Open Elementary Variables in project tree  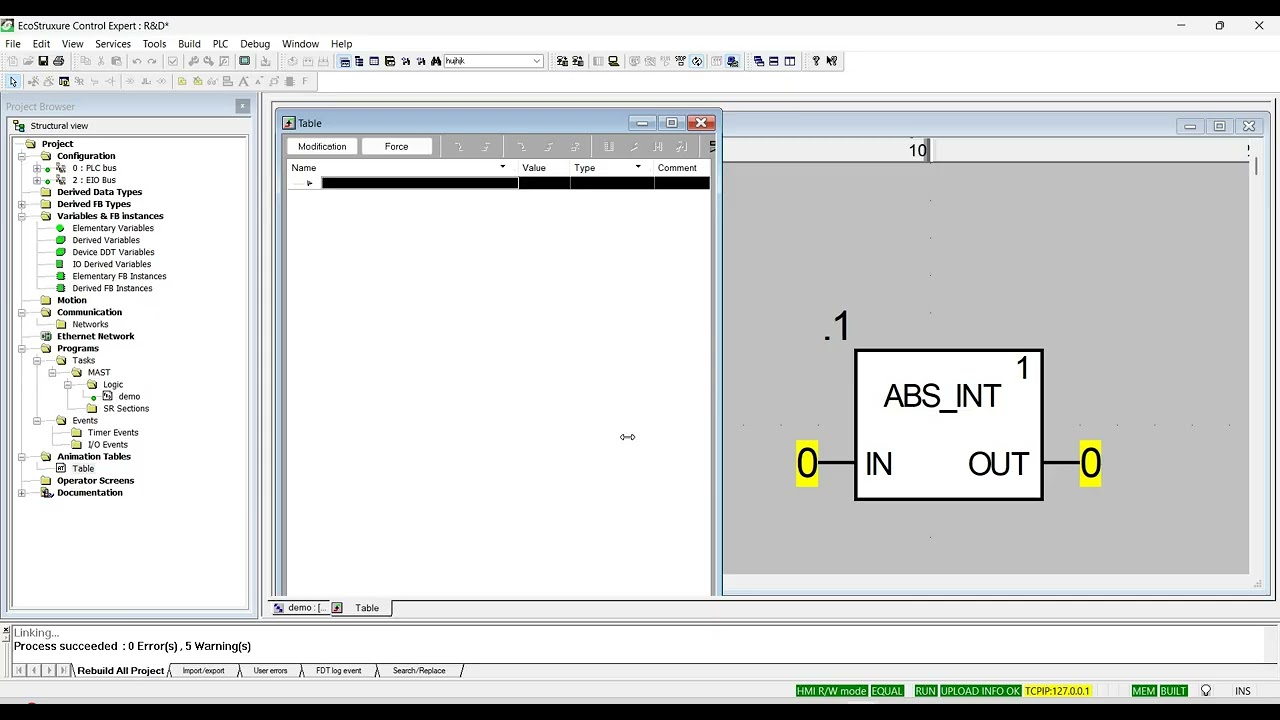tap(113, 228)
